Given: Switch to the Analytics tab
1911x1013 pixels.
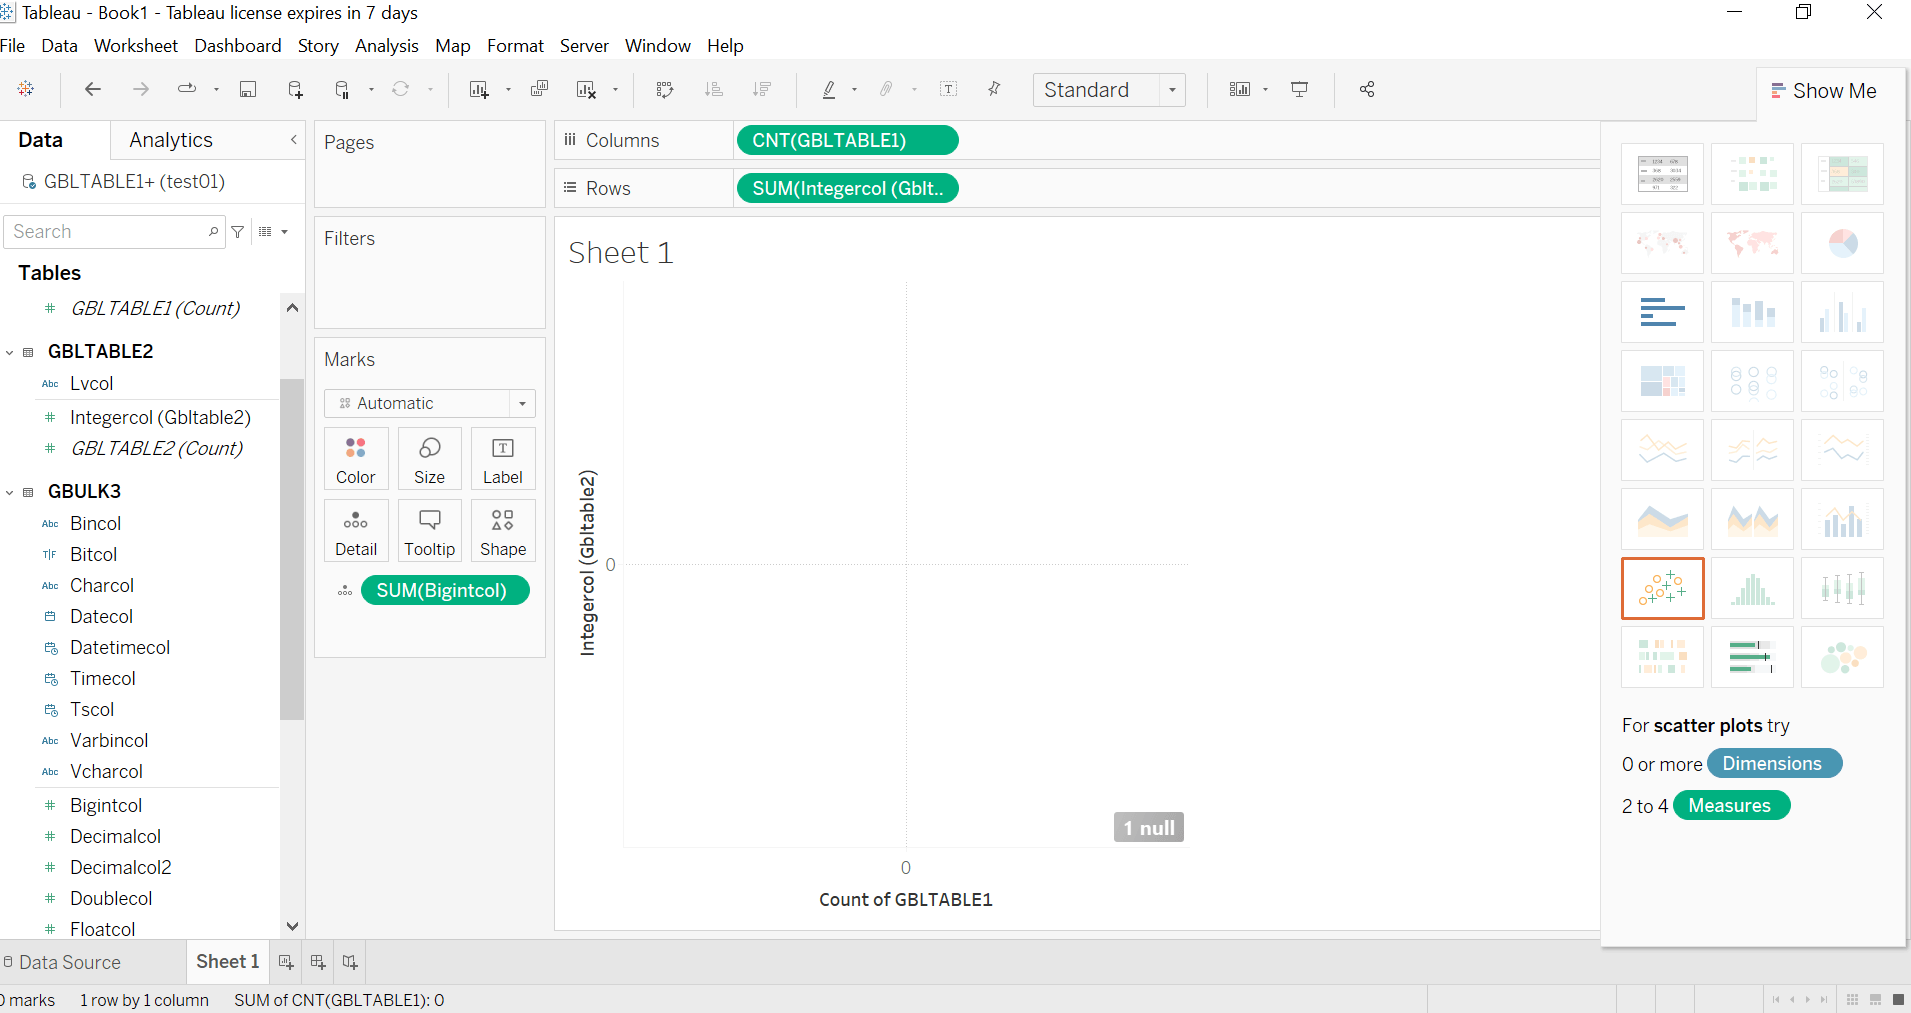Looking at the screenshot, I should [x=171, y=140].
